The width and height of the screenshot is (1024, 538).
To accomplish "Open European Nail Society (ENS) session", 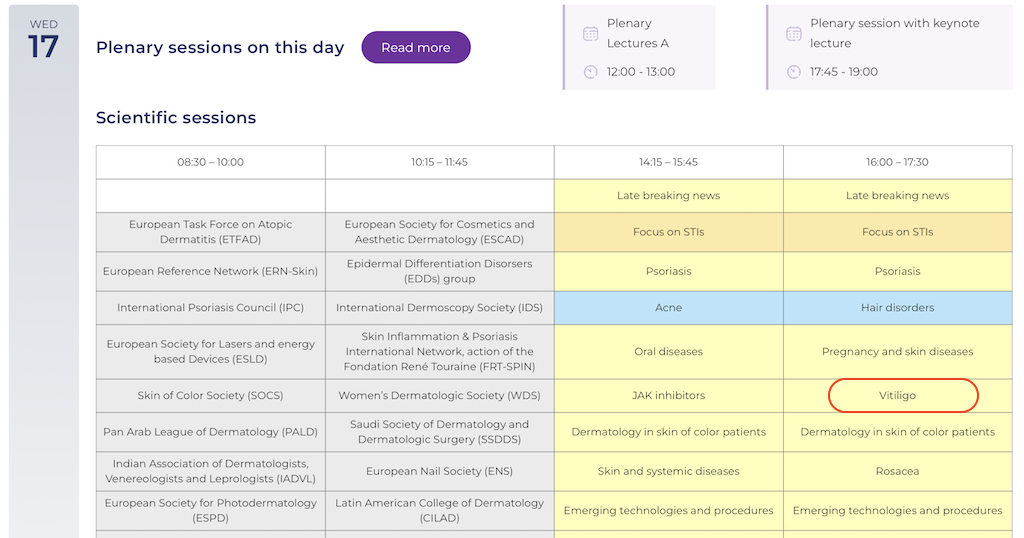I will pyautogui.click(x=439, y=471).
